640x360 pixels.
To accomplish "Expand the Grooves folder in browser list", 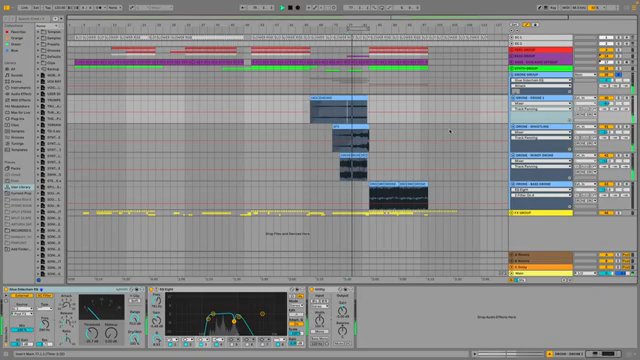I will click(38, 51).
